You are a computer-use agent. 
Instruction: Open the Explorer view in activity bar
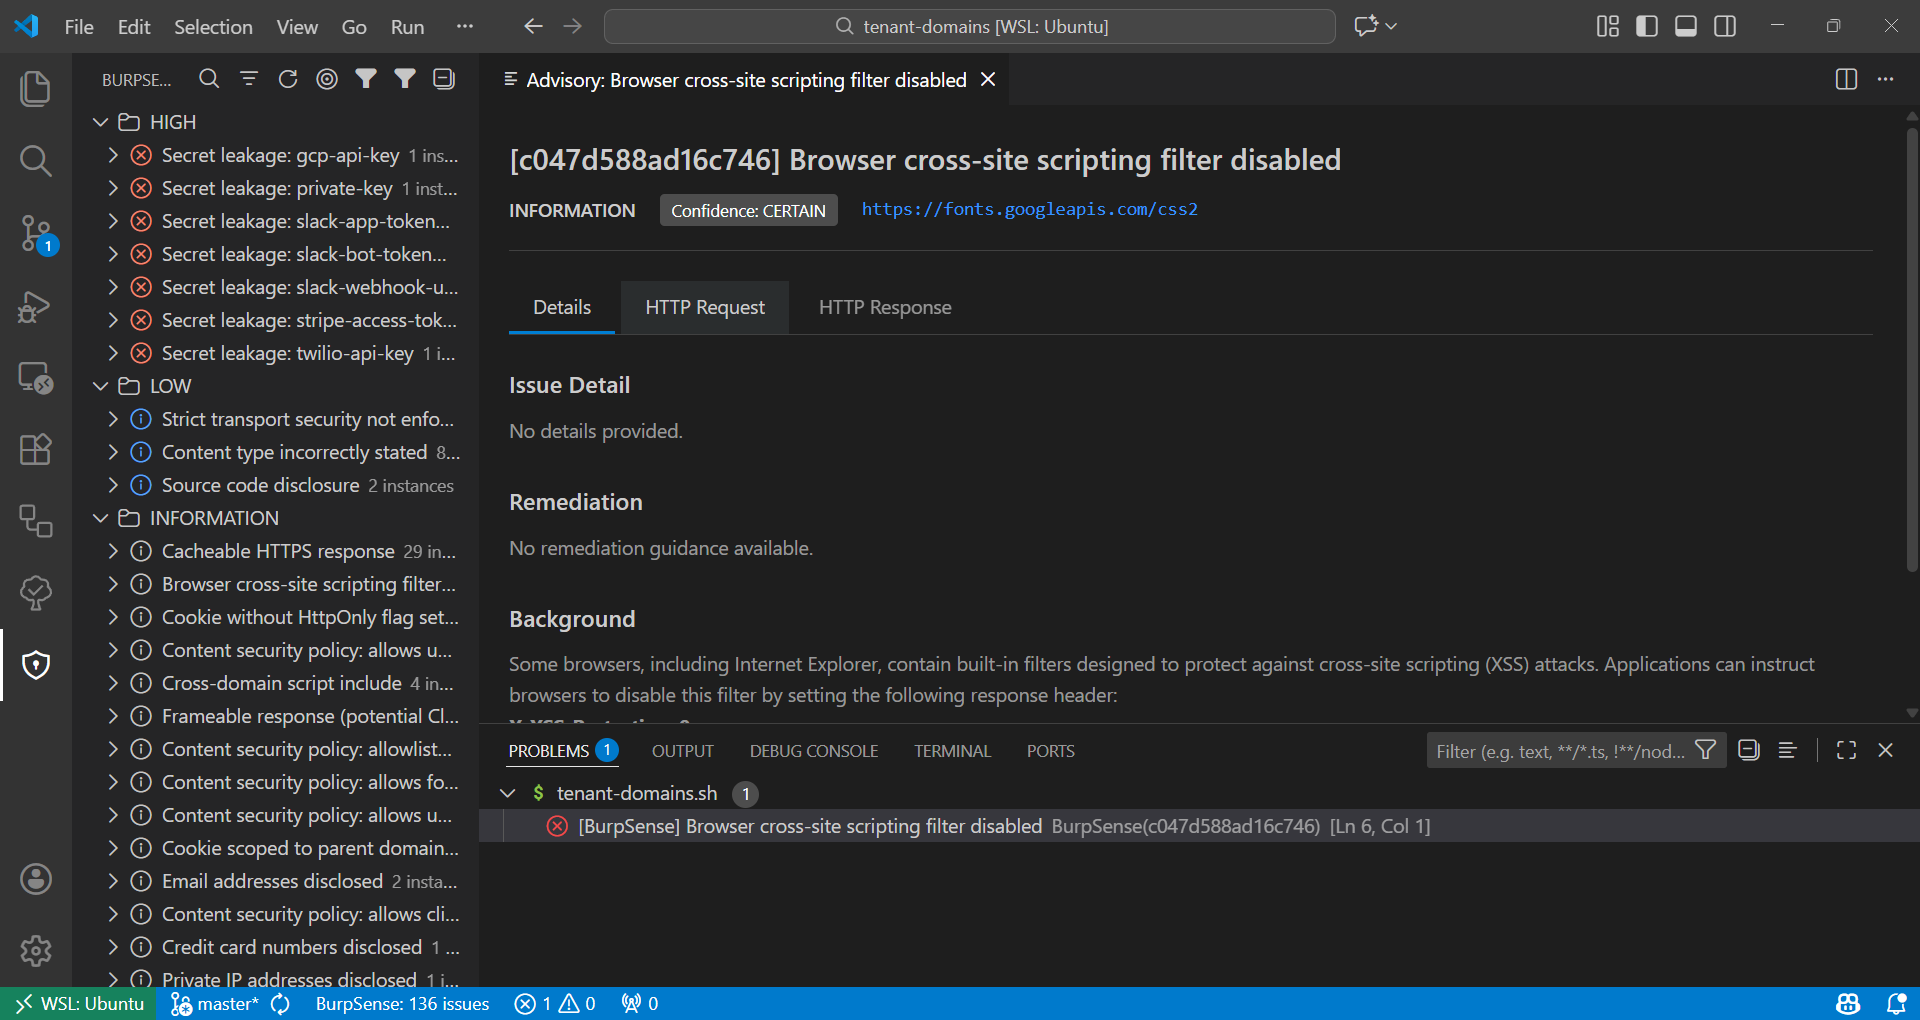click(x=36, y=89)
